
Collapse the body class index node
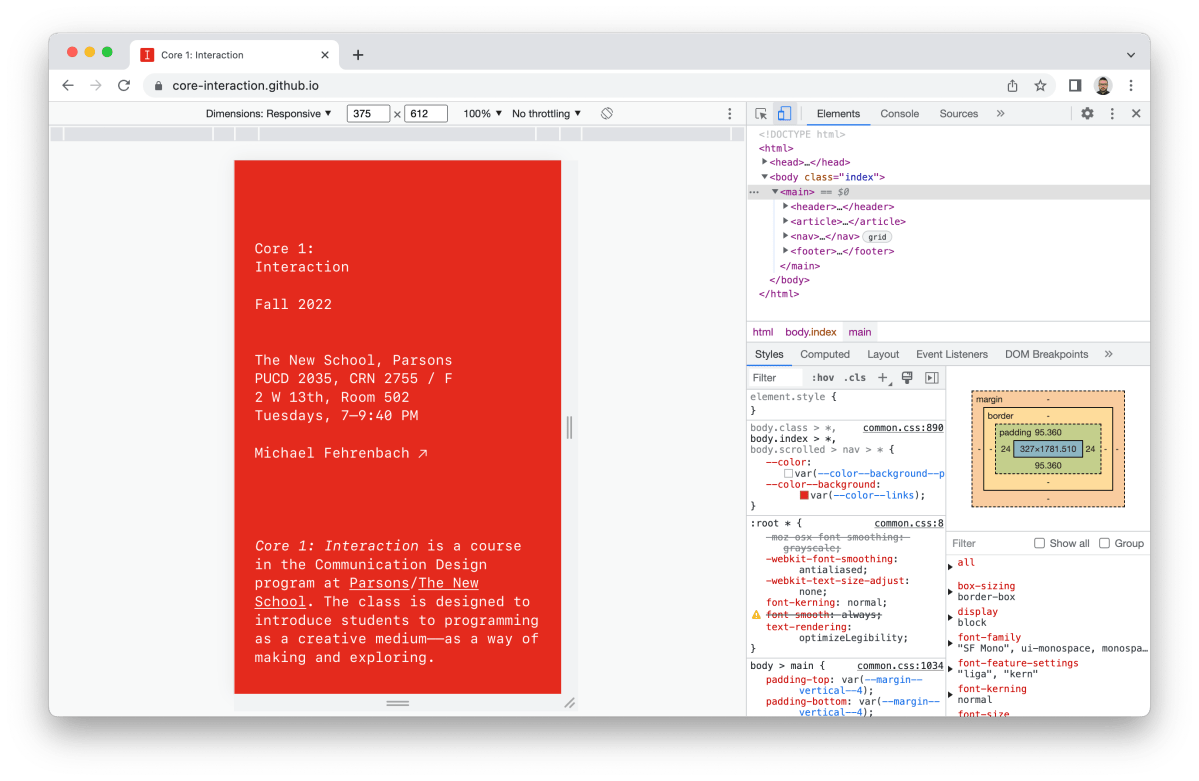point(764,177)
